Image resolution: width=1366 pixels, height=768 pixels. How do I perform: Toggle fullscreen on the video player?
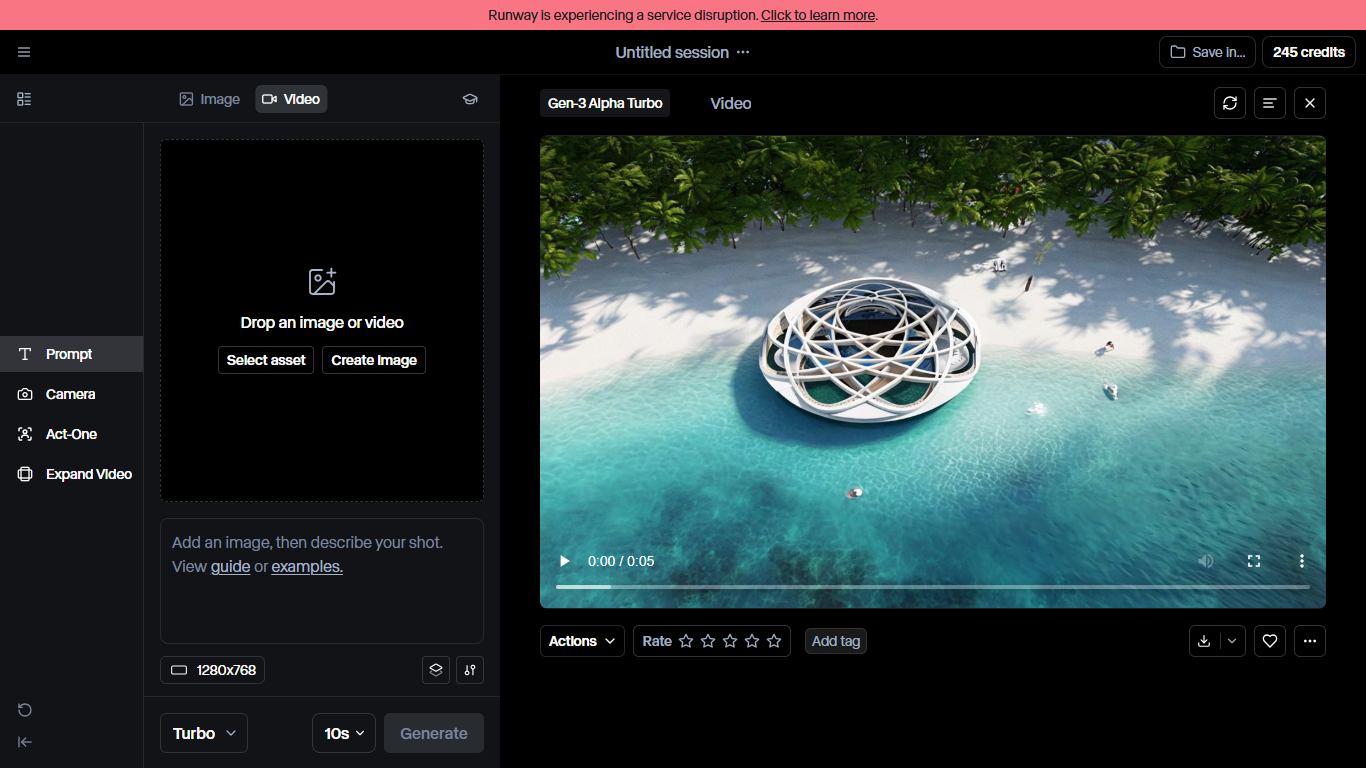[1254, 561]
